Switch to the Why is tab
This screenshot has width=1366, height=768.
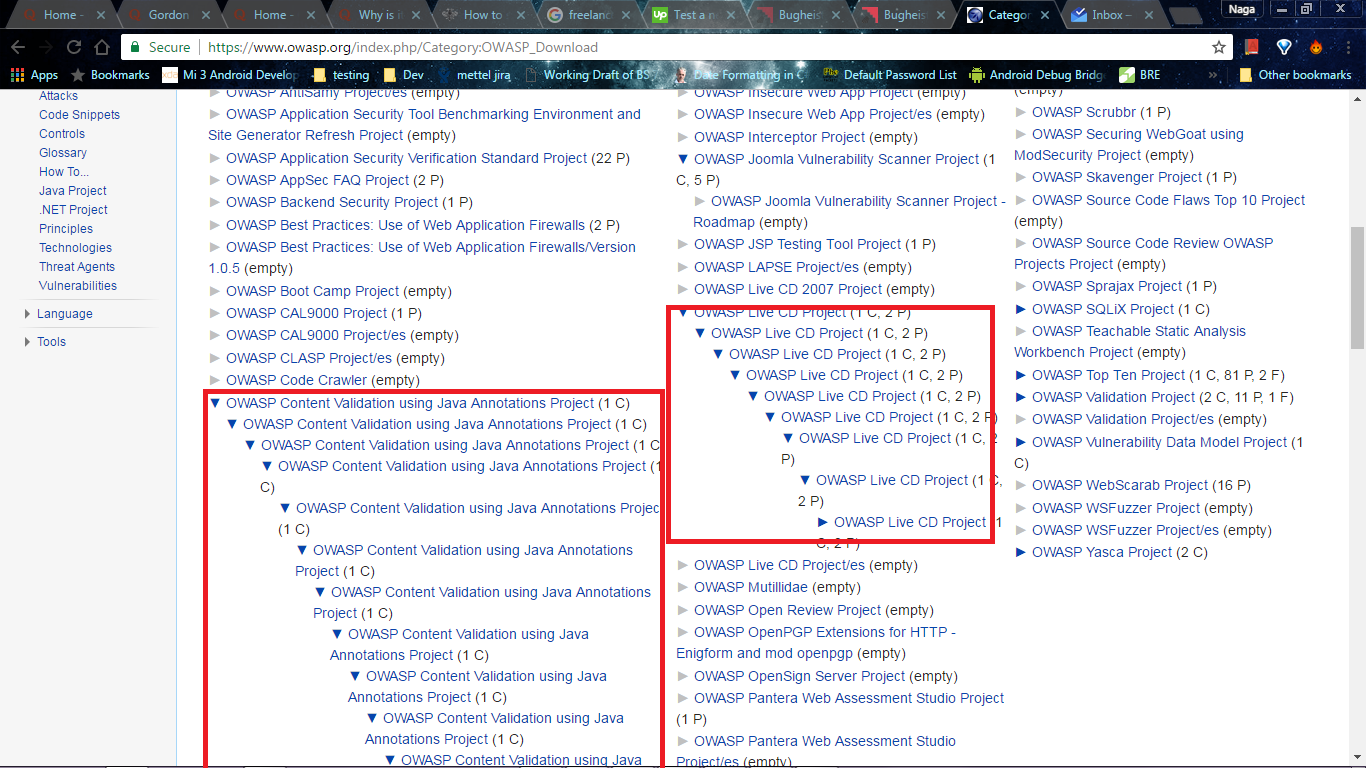click(x=378, y=15)
